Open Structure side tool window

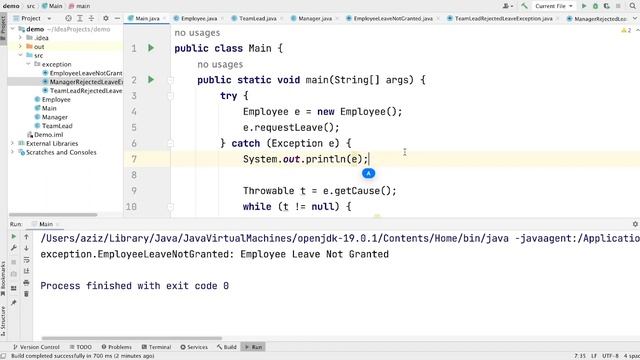click(3, 322)
